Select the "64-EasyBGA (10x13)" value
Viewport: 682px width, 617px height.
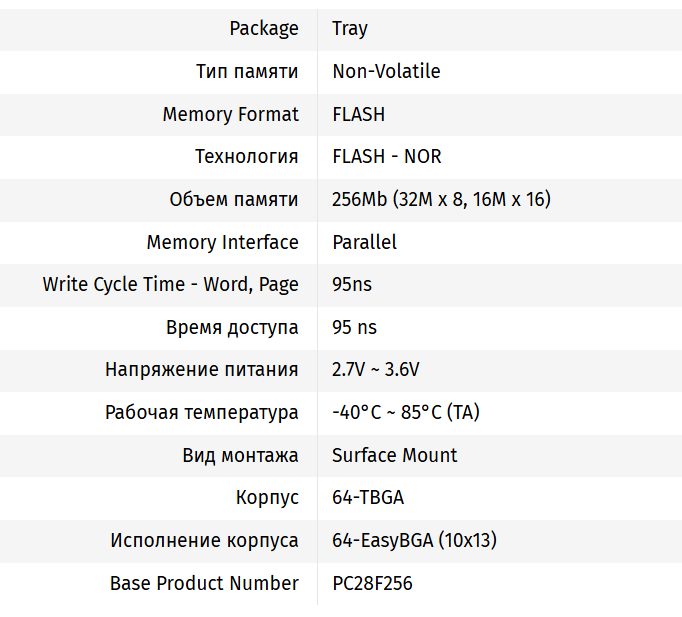coord(414,541)
